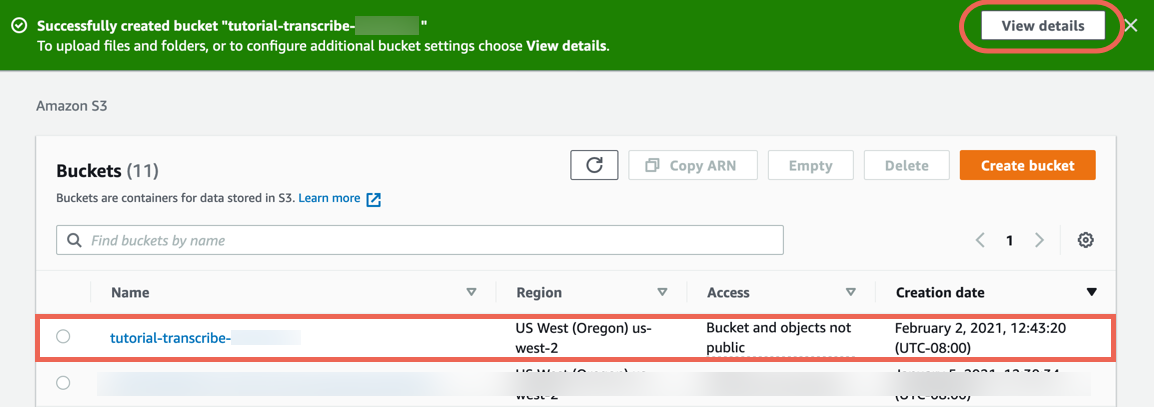This screenshot has height=407, width=1154.
Task: Click the Copy ARN button
Action: (693, 166)
